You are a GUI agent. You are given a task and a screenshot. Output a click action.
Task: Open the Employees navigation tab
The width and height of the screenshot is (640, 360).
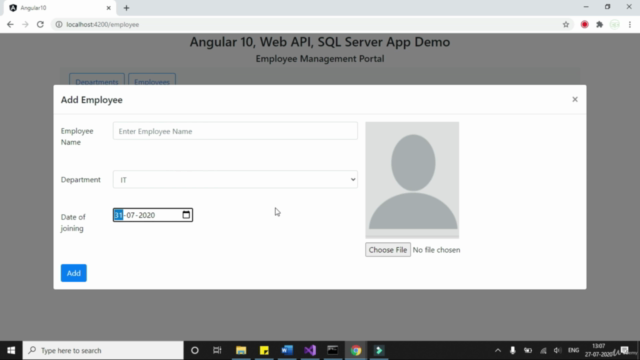(152, 81)
